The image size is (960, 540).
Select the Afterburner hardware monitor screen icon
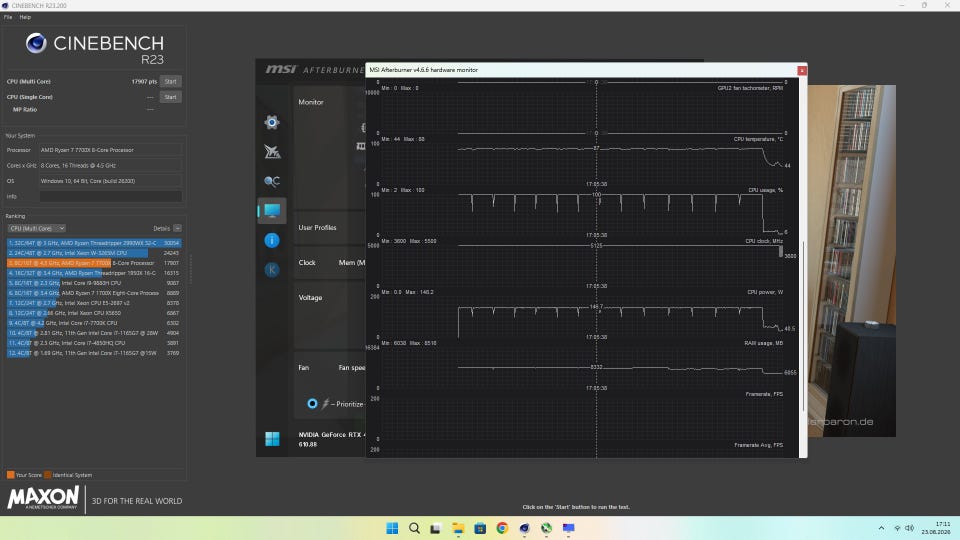click(x=272, y=211)
